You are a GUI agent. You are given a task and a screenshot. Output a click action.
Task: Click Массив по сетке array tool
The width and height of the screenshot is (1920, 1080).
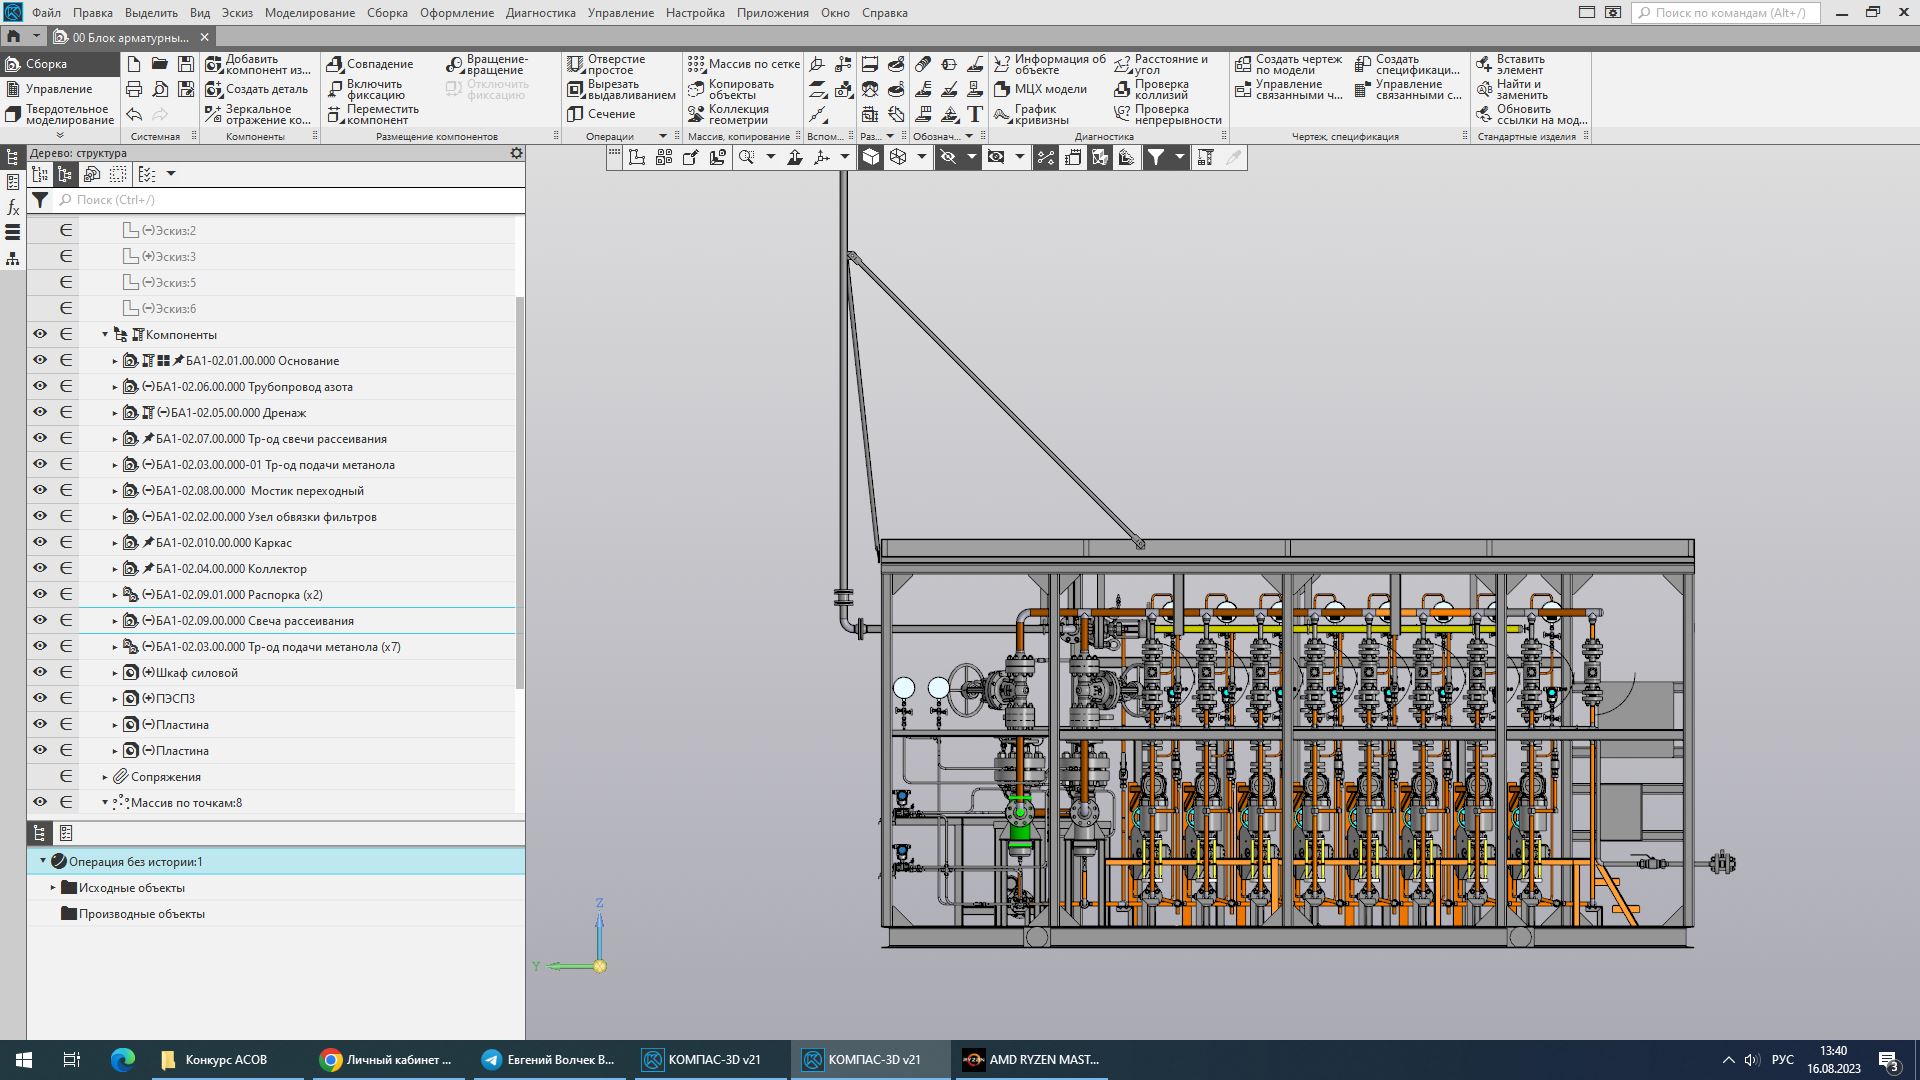(696, 64)
